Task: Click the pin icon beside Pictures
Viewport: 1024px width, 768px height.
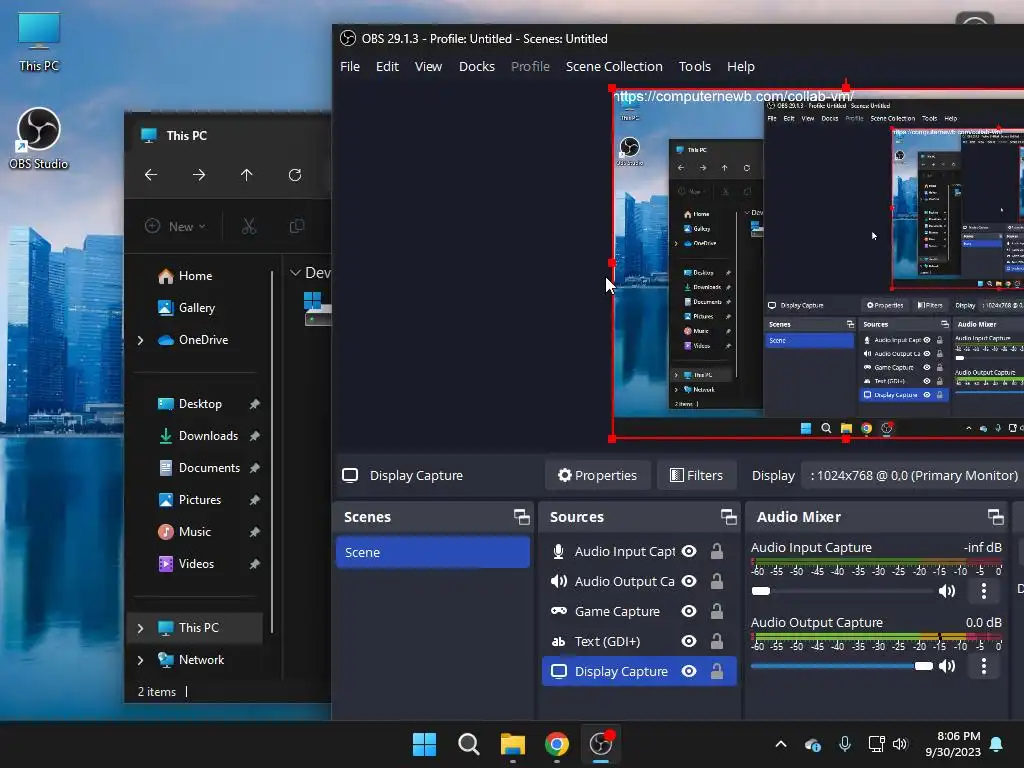Action: pyautogui.click(x=255, y=500)
